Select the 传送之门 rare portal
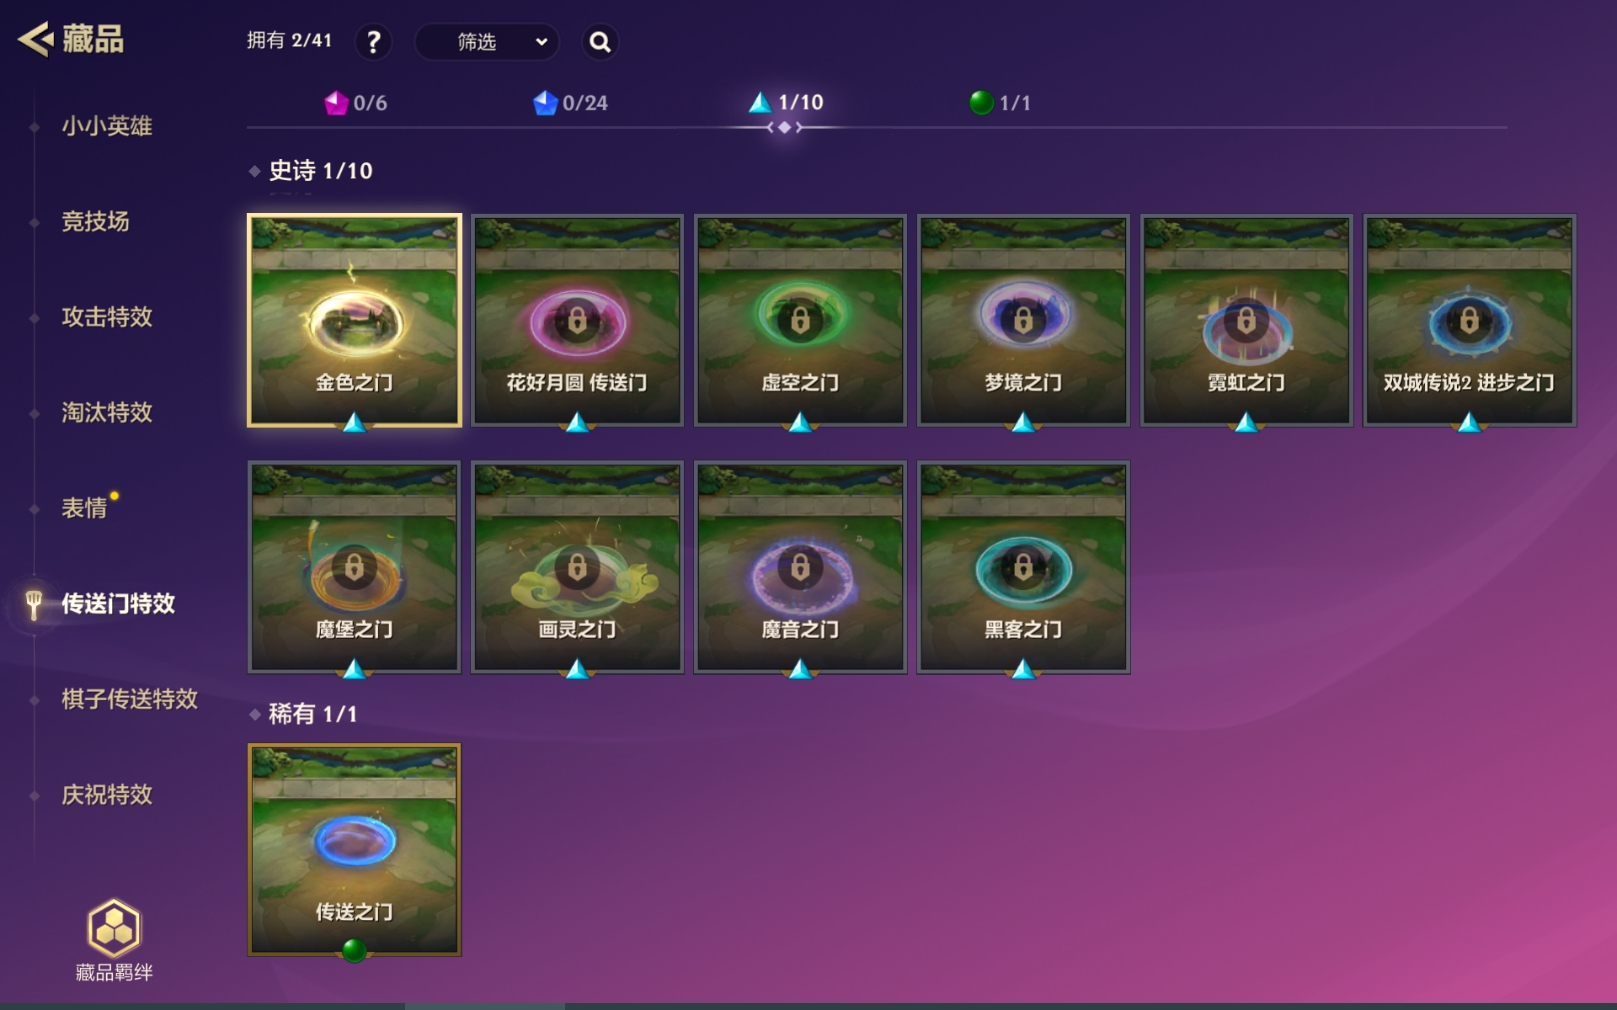 [x=354, y=850]
